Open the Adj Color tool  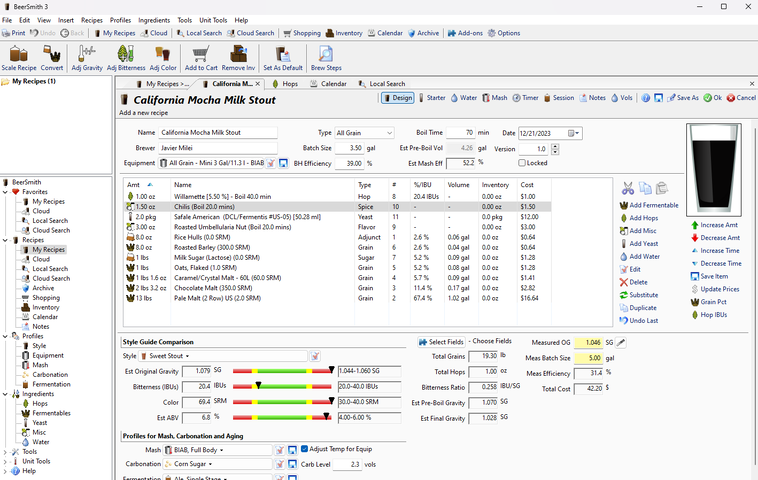[163, 58]
